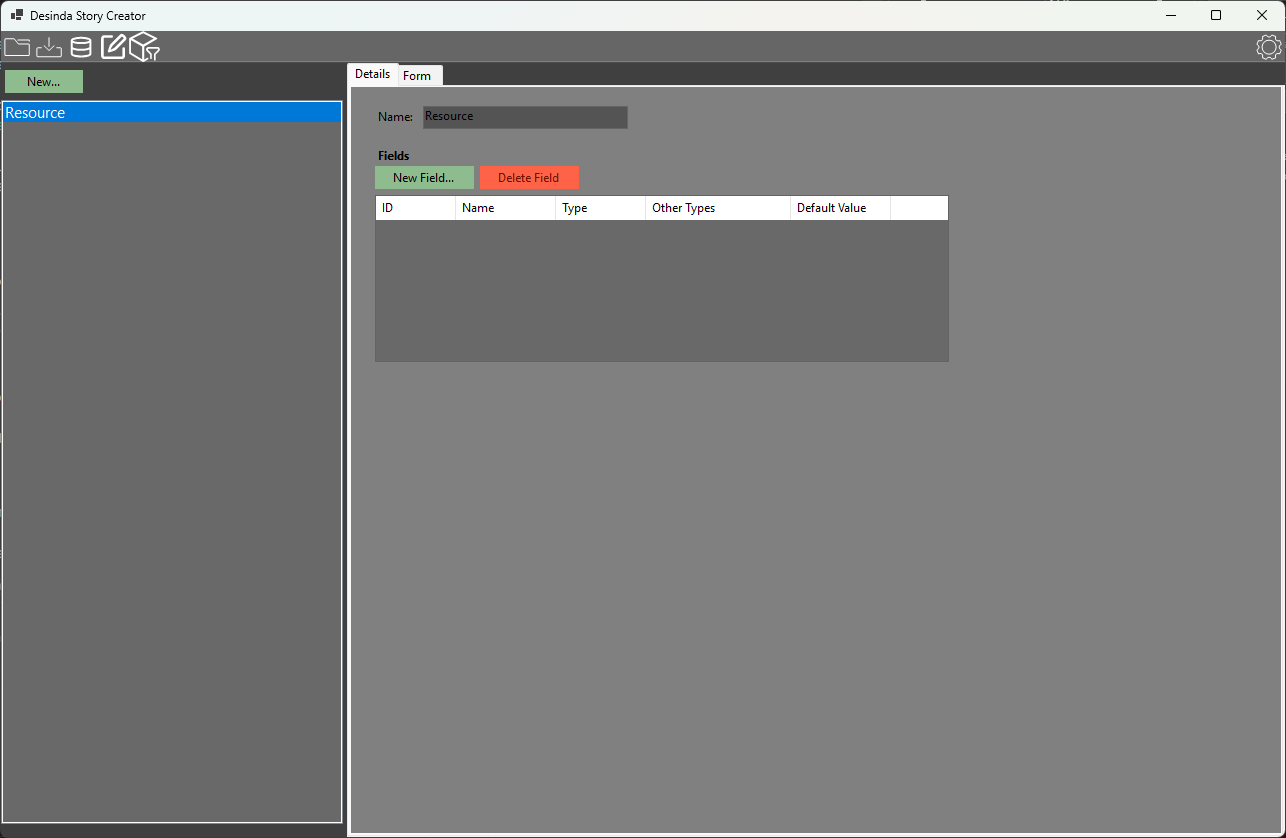The image size is (1286, 838).
Task: Minimize the Desinda Story Creator window
Action: pyautogui.click(x=1171, y=15)
